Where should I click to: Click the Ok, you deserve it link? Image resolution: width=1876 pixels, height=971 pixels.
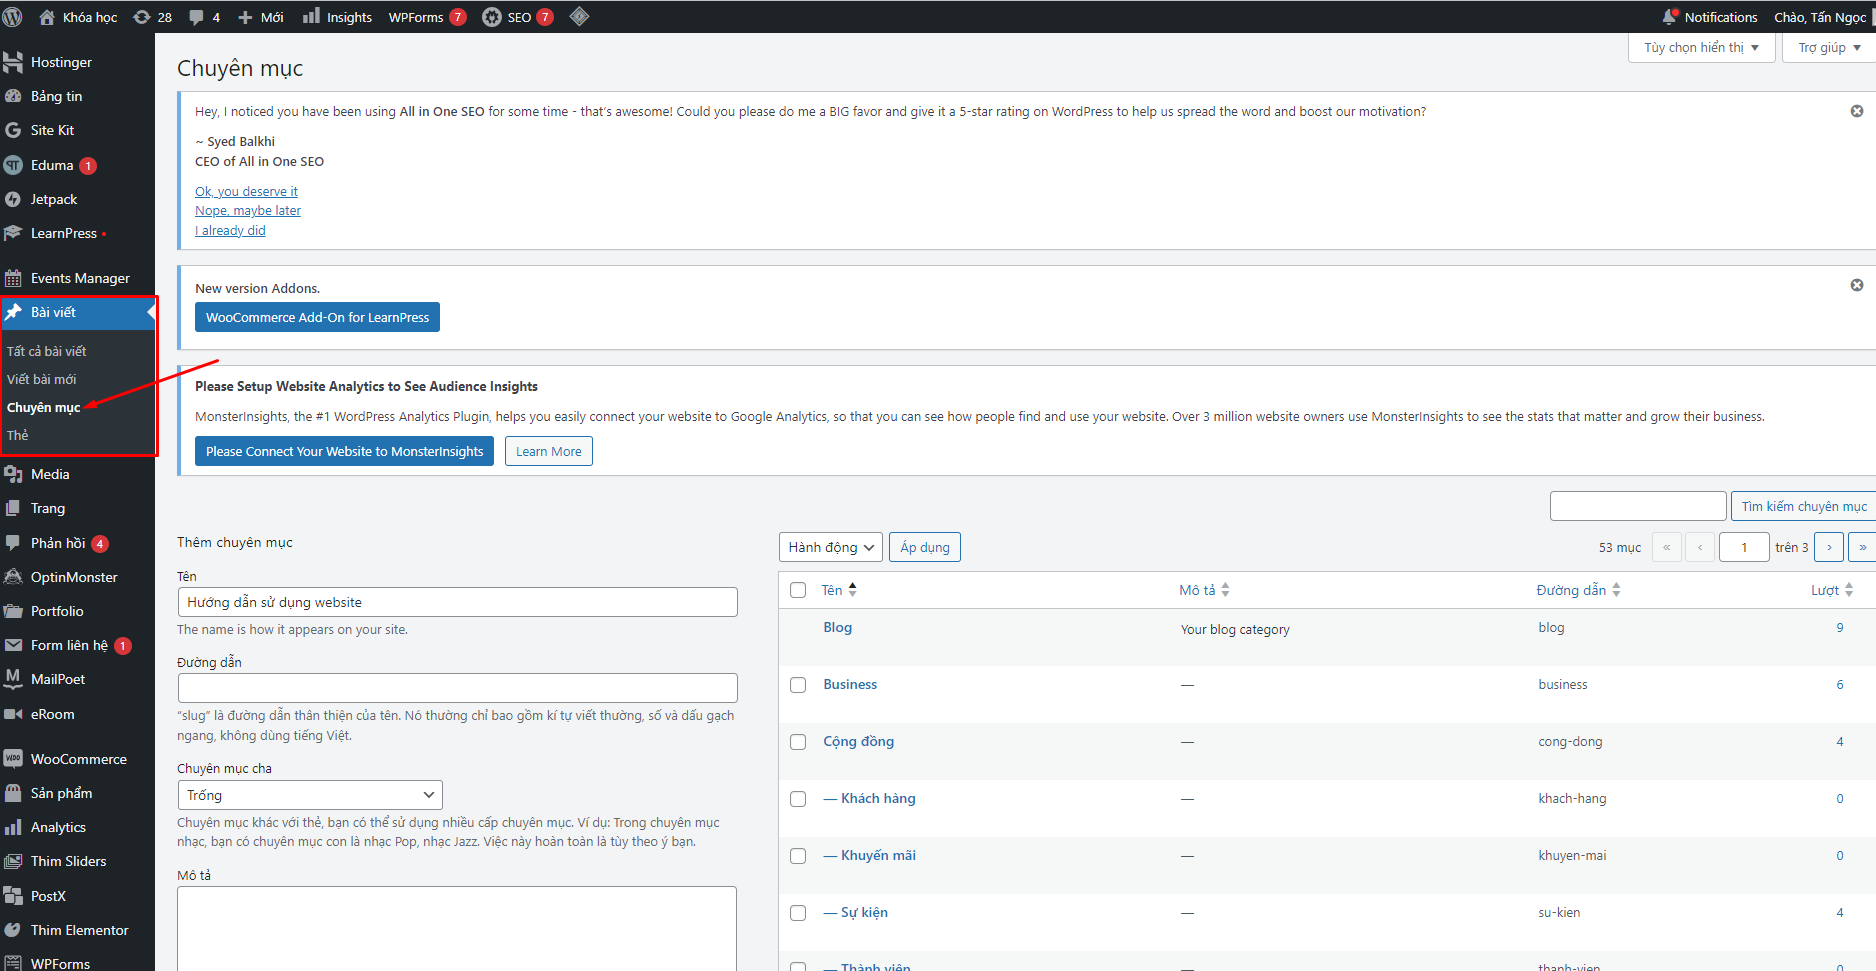click(x=246, y=191)
